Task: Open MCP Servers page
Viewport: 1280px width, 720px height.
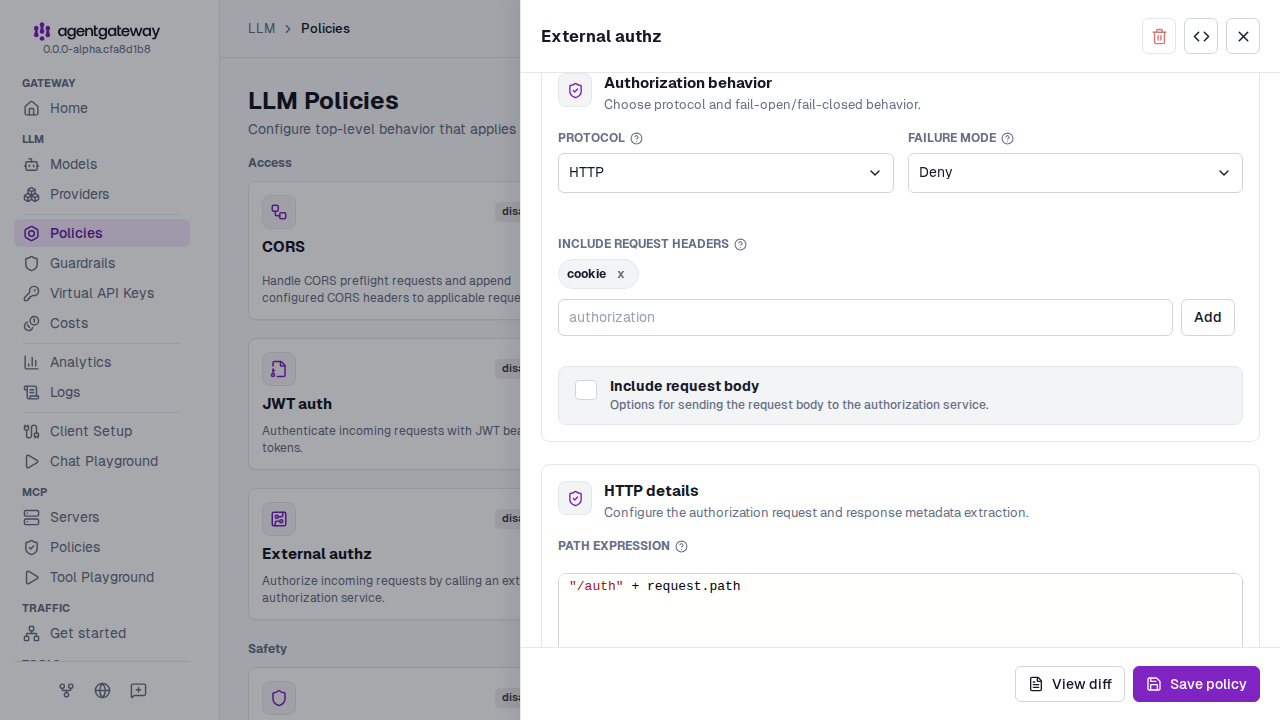Action: [x=102, y=517]
